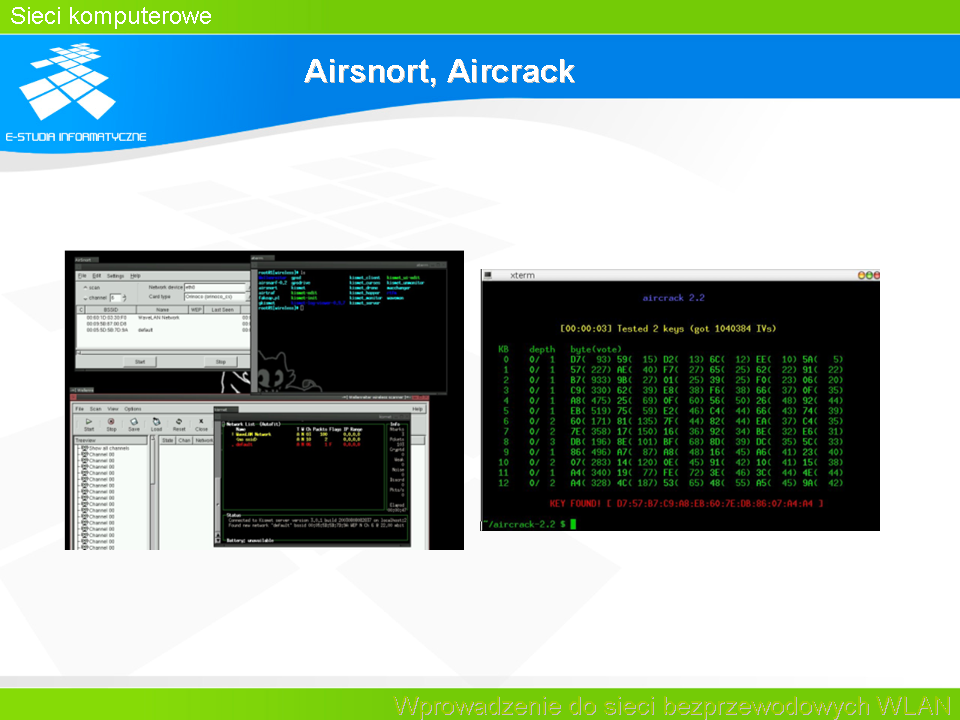This screenshot has width=960, height=720.
Task: Click the Last Seen column header in AirSnort
Action: 222,310
